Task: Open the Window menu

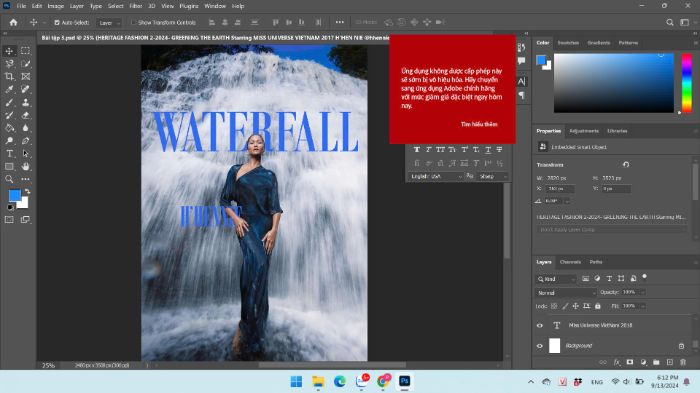Action: point(215,6)
